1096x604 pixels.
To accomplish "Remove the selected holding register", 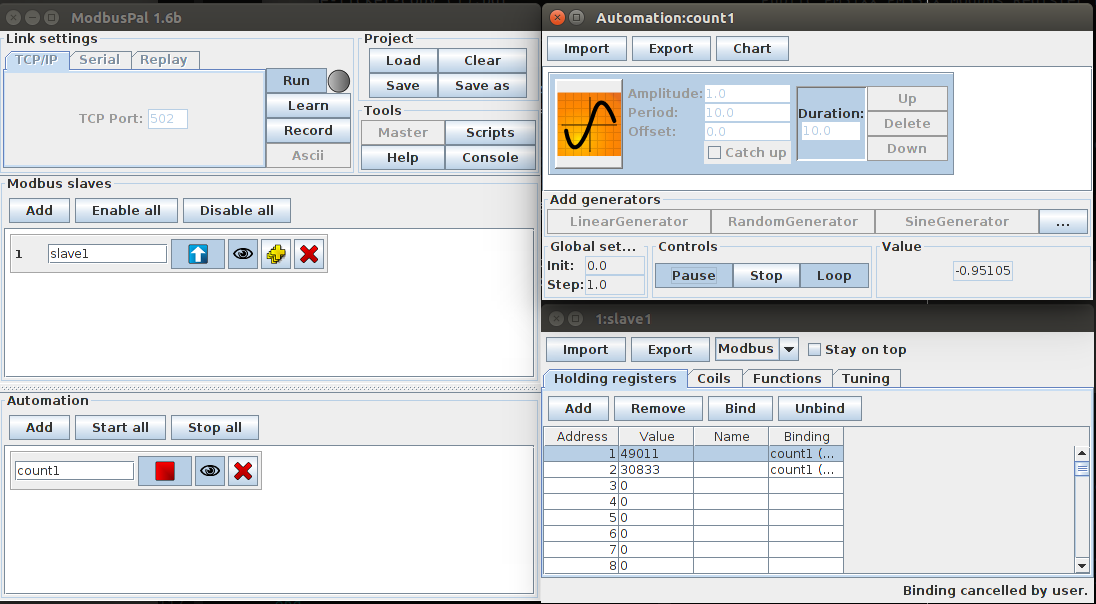I will click(x=658, y=408).
